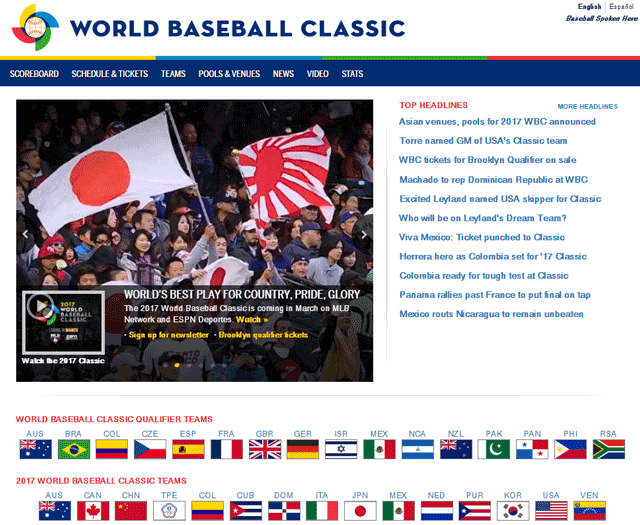Open the South Africa flag under RSA
Image resolution: width=640 pixels, height=525 pixels.
click(x=609, y=449)
